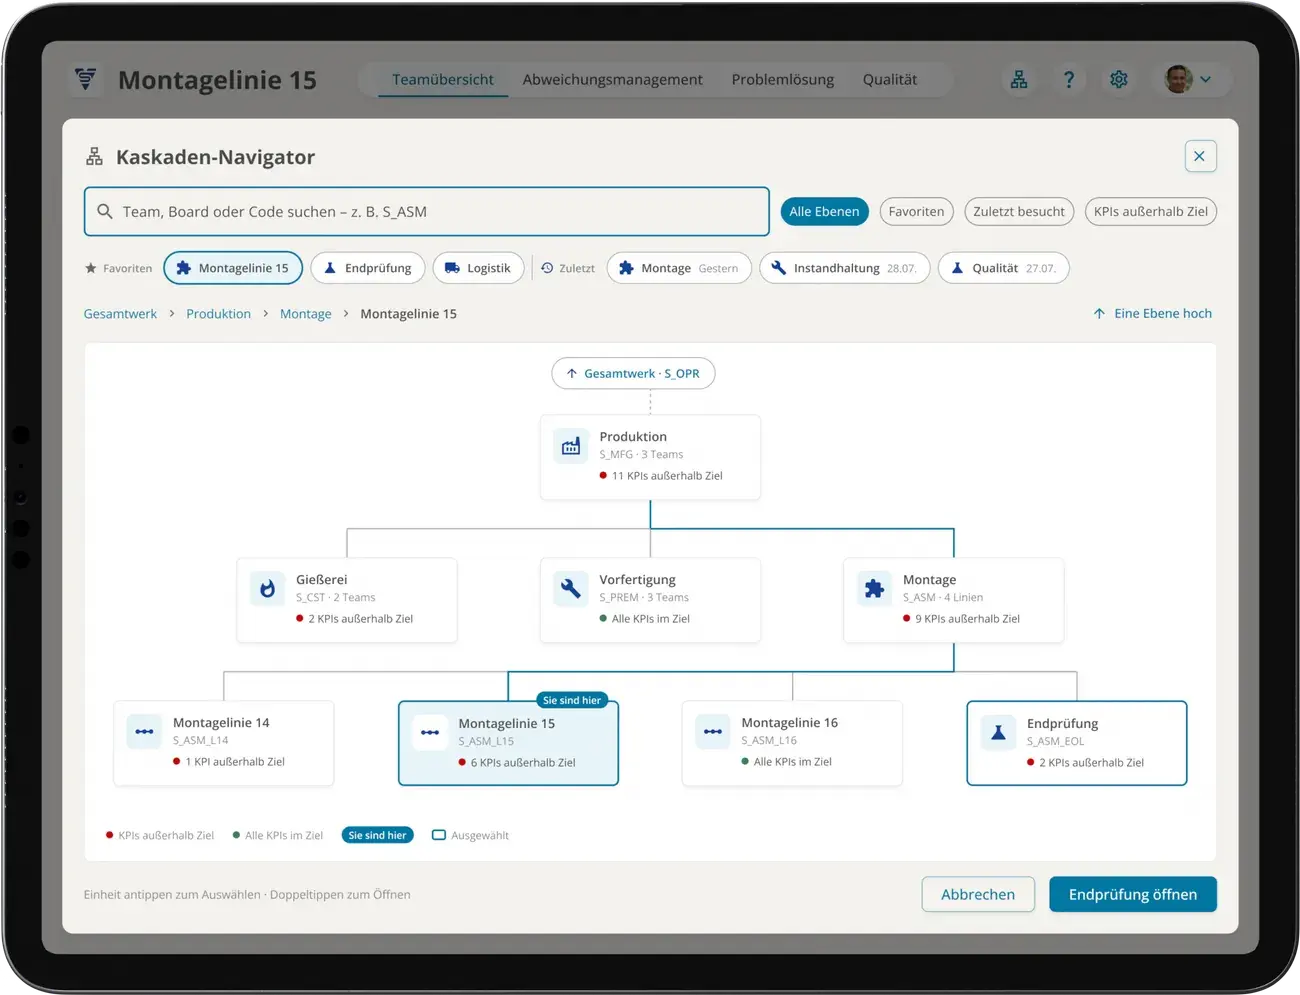1300x995 pixels.
Task: Click Endprüfung öffnen button
Action: click(x=1133, y=894)
